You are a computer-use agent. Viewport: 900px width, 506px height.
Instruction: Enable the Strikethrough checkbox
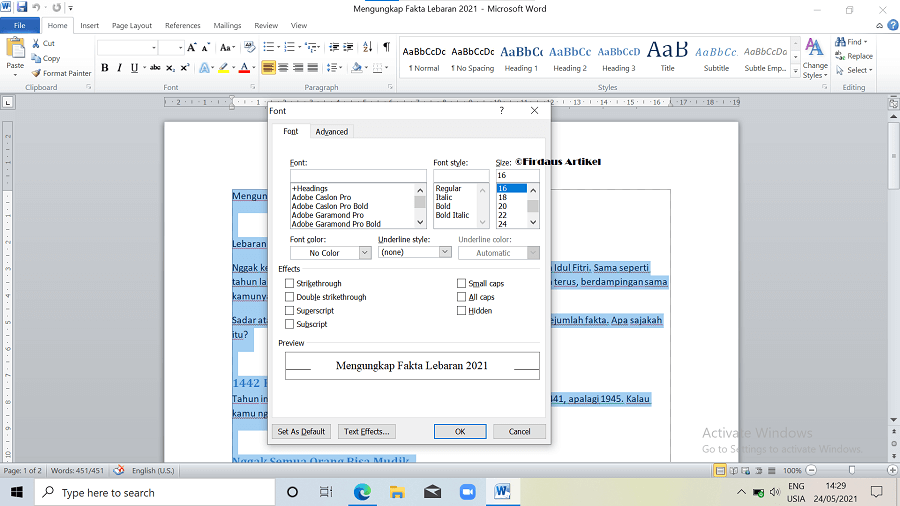coord(289,283)
